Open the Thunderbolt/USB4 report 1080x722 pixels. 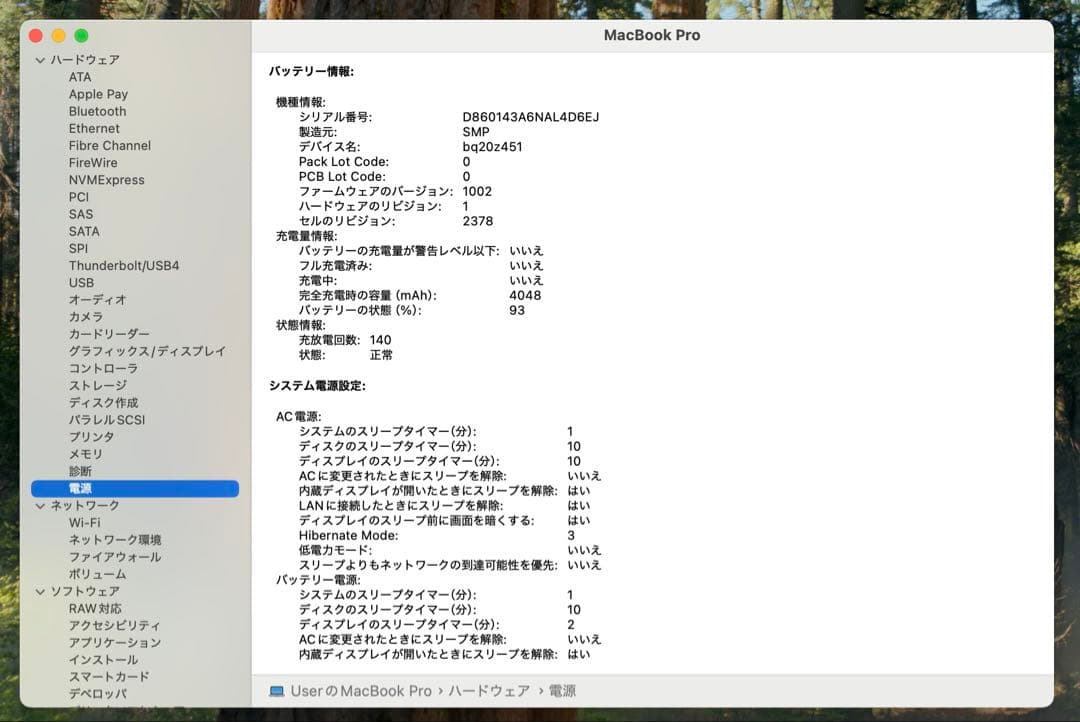pos(122,265)
